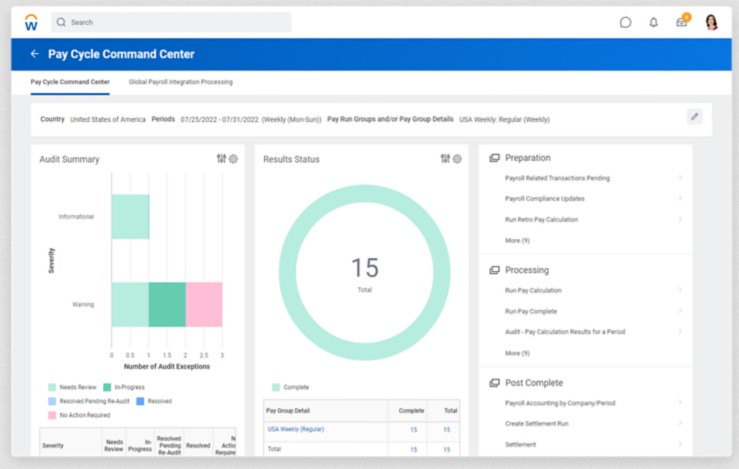Image resolution: width=739 pixels, height=469 pixels.
Task: Open notifications bell icon
Action: click(x=653, y=22)
